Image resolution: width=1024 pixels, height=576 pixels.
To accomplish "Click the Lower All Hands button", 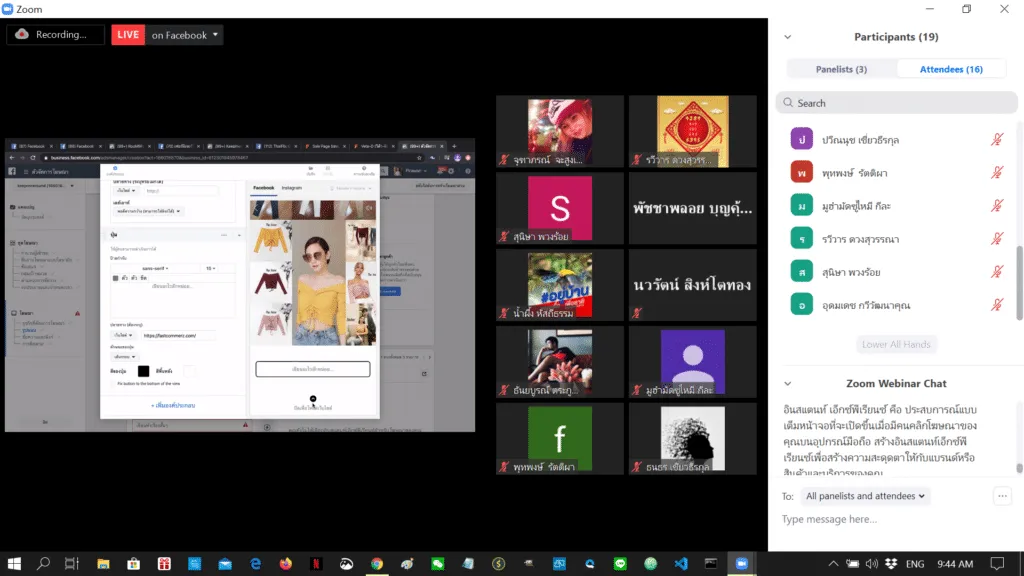I will 896,344.
